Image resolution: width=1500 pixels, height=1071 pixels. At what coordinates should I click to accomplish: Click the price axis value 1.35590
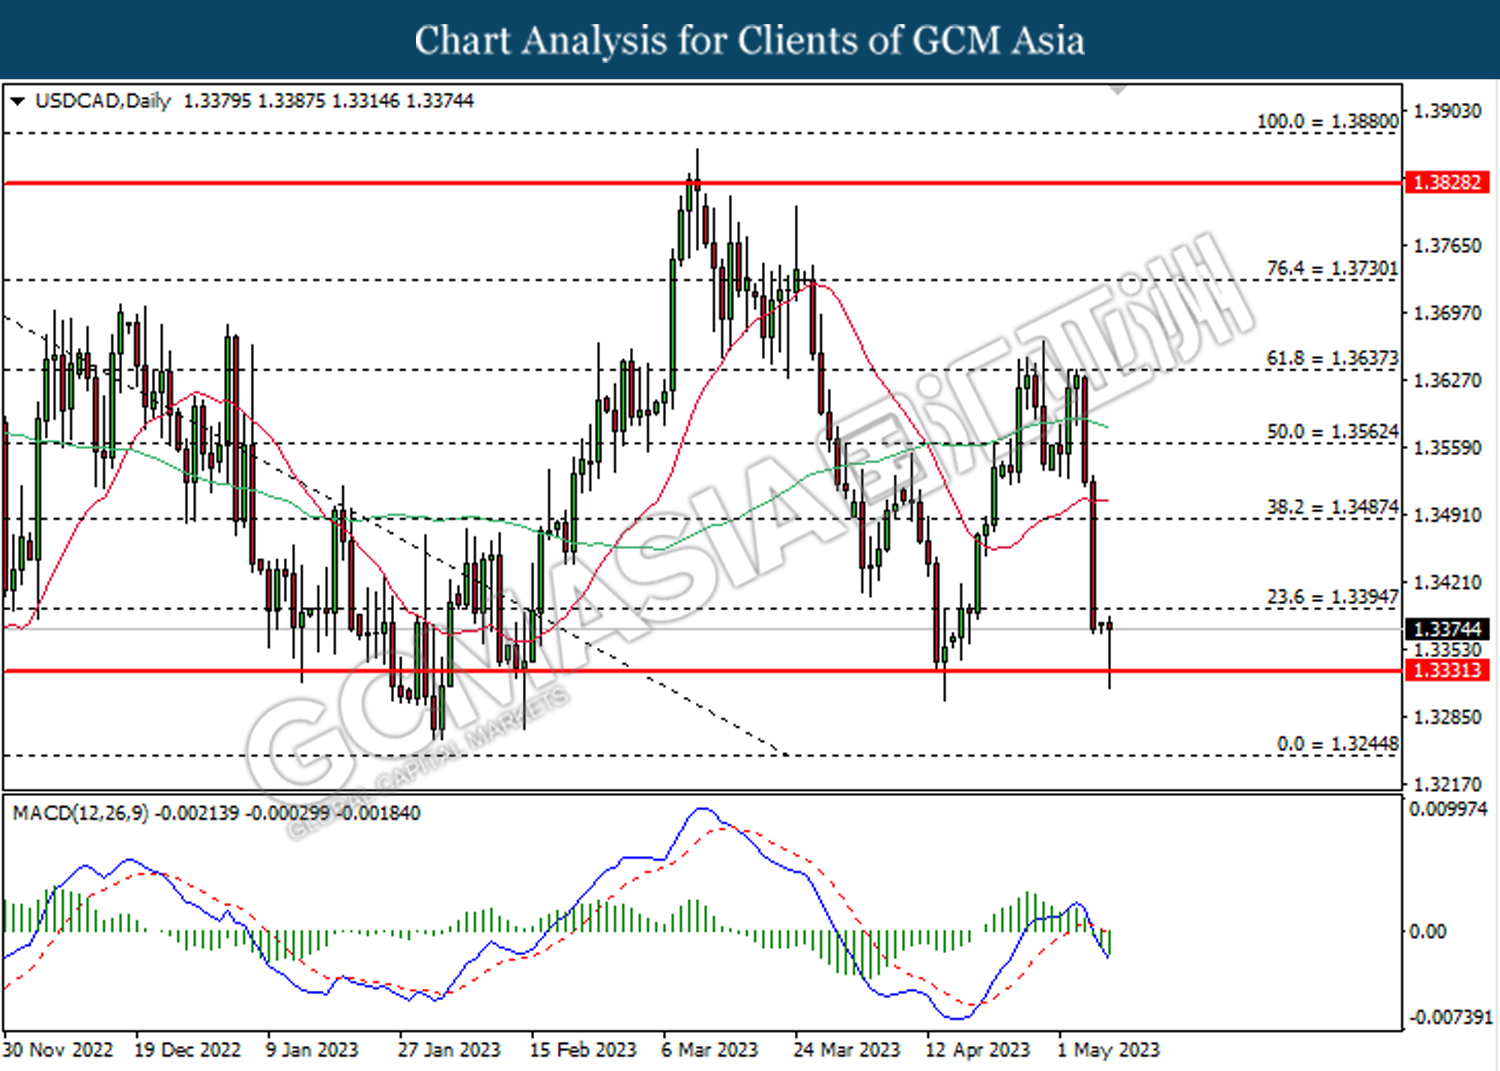[x=1447, y=447]
